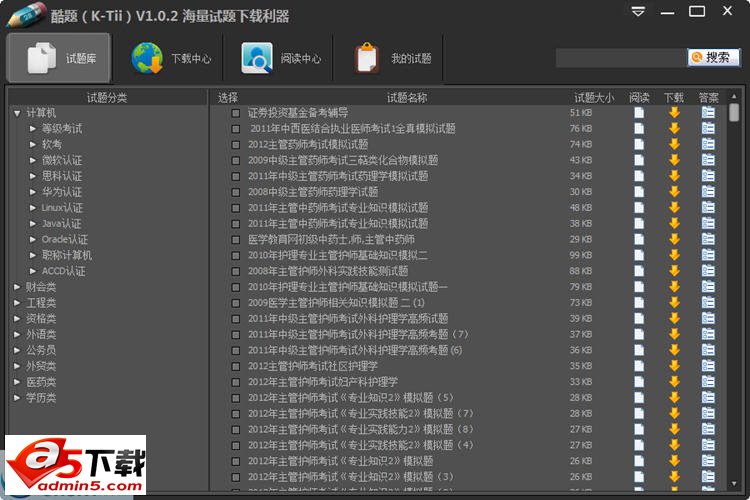Select 华为认证 in the tree
The height and width of the screenshot is (500, 750).
pyautogui.click(x=62, y=192)
